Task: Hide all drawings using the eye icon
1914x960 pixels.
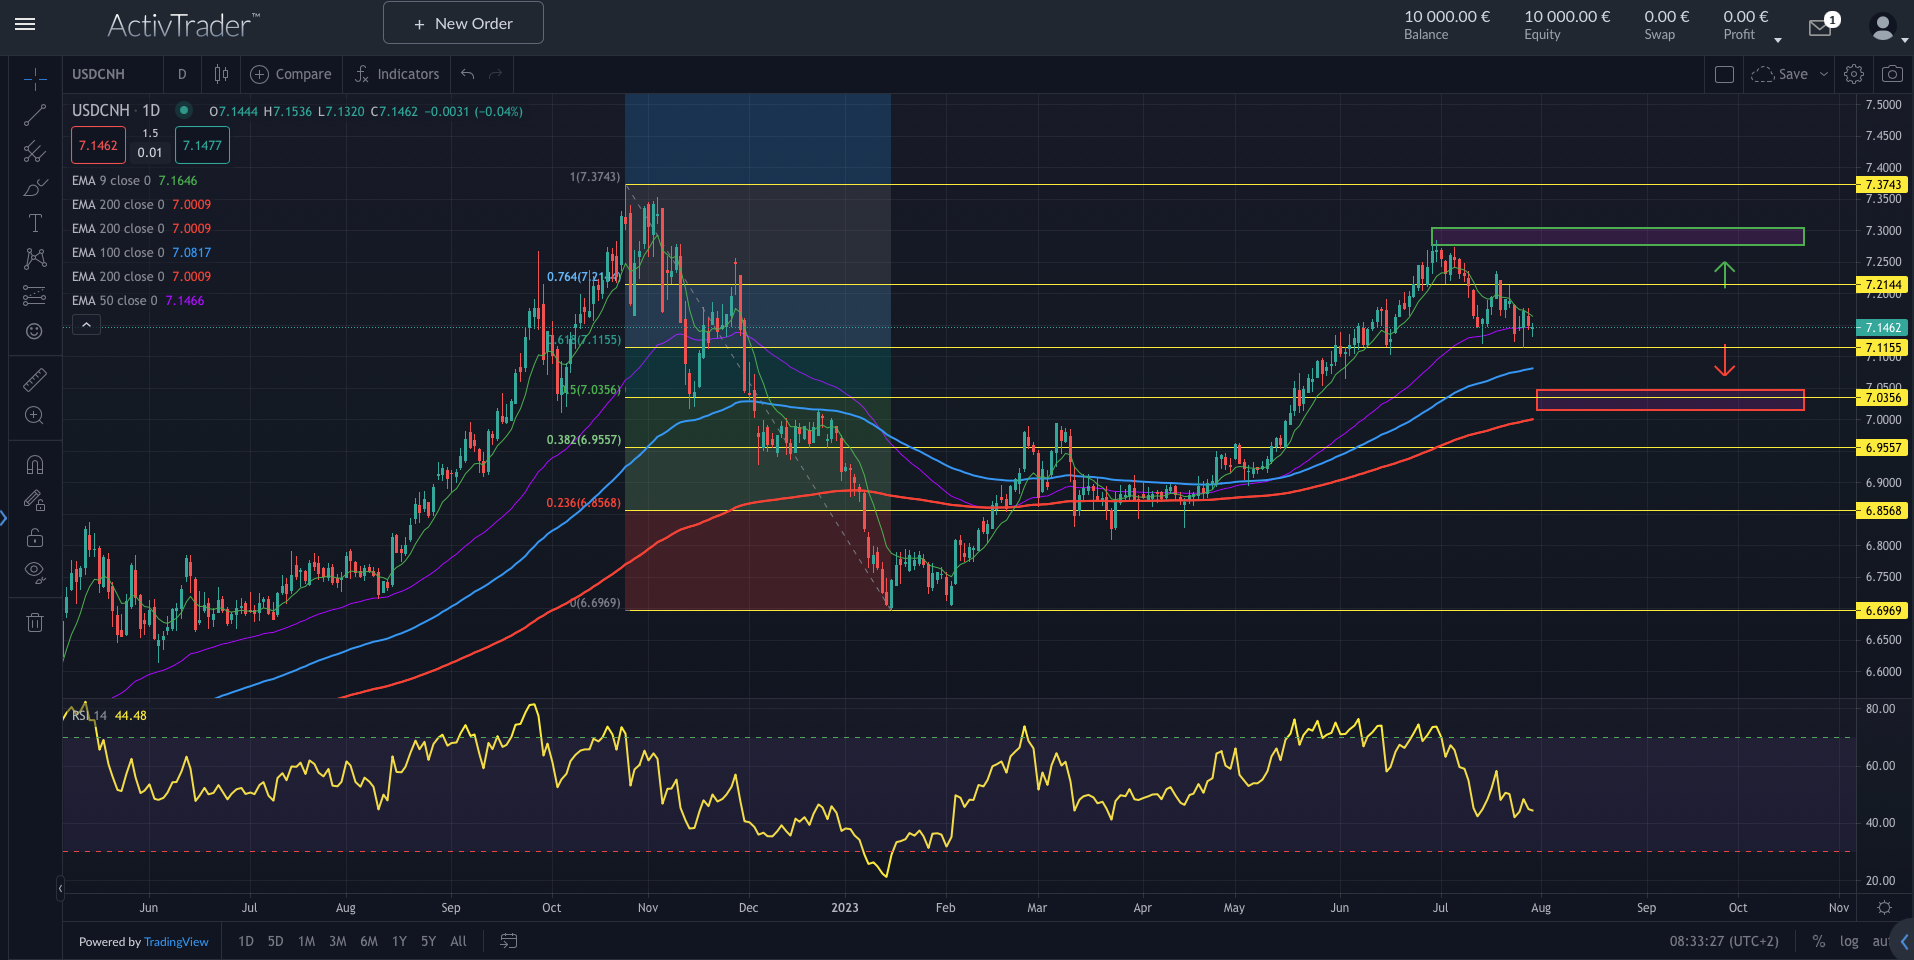Action: tap(34, 571)
